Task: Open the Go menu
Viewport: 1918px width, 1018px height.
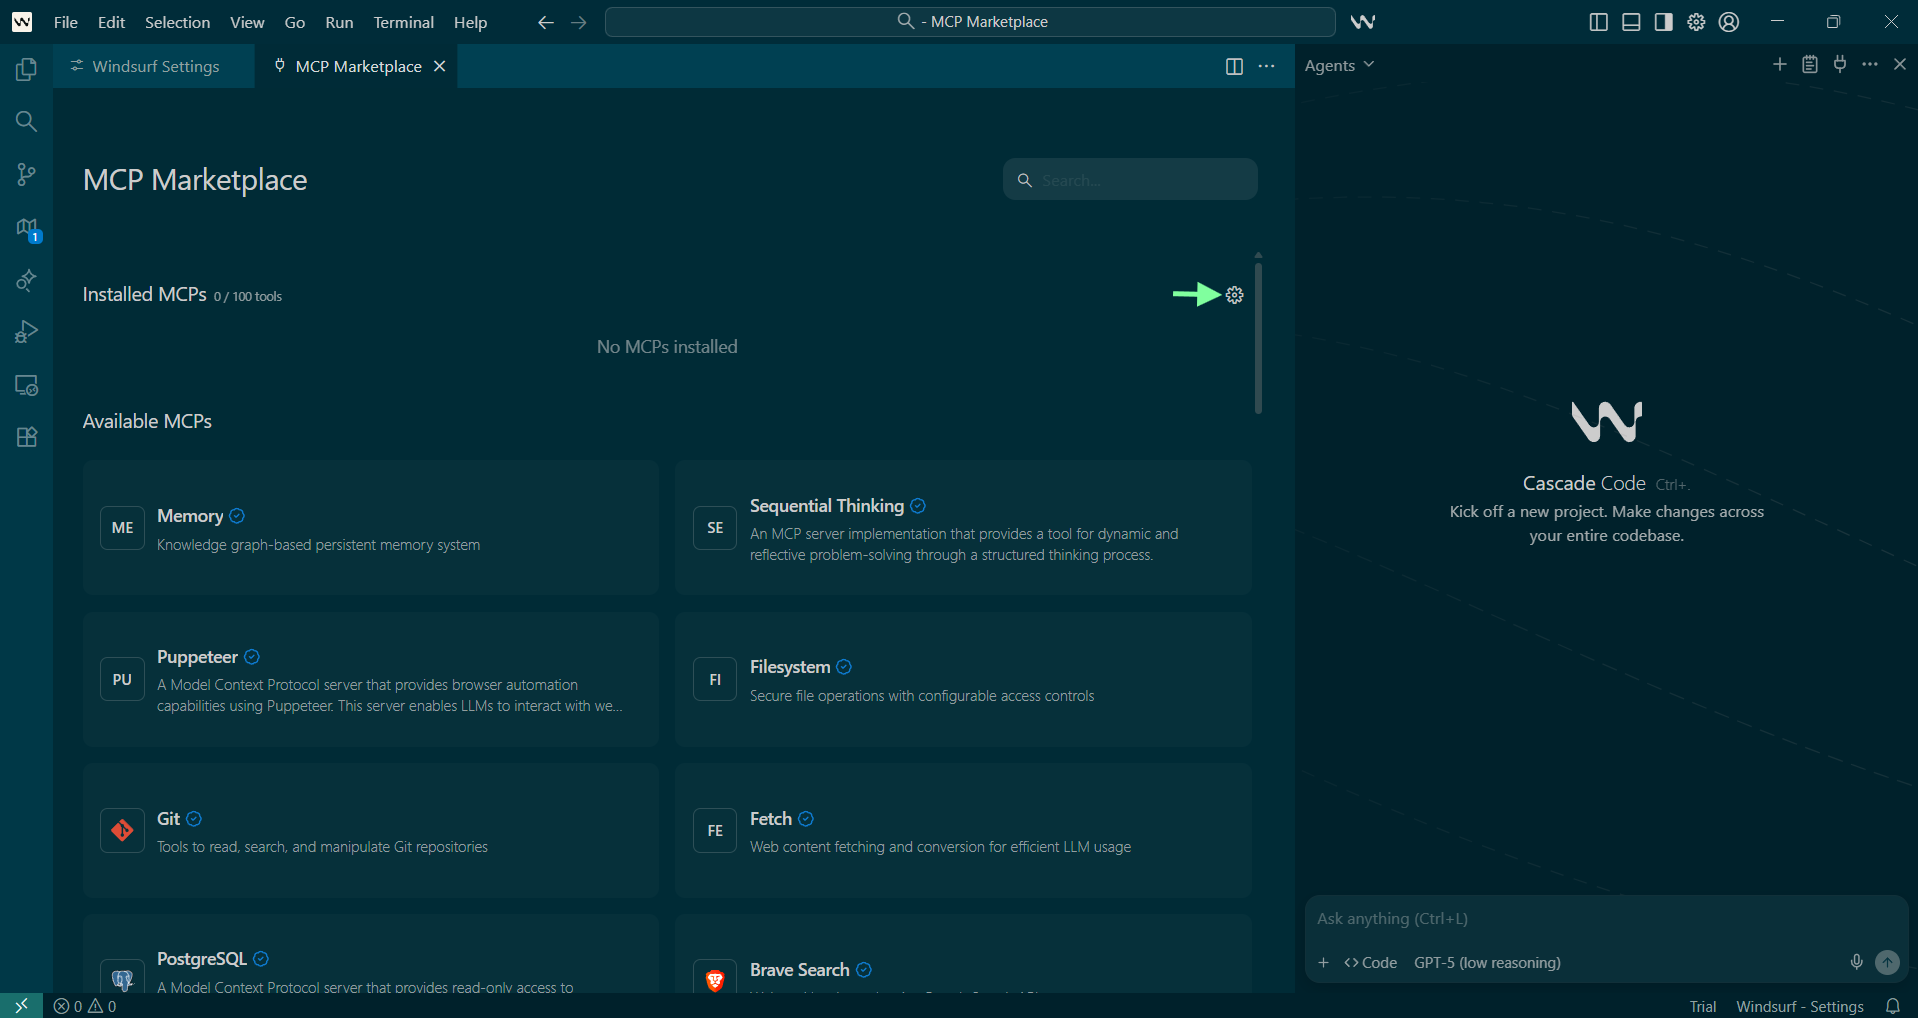Action: pos(295,22)
